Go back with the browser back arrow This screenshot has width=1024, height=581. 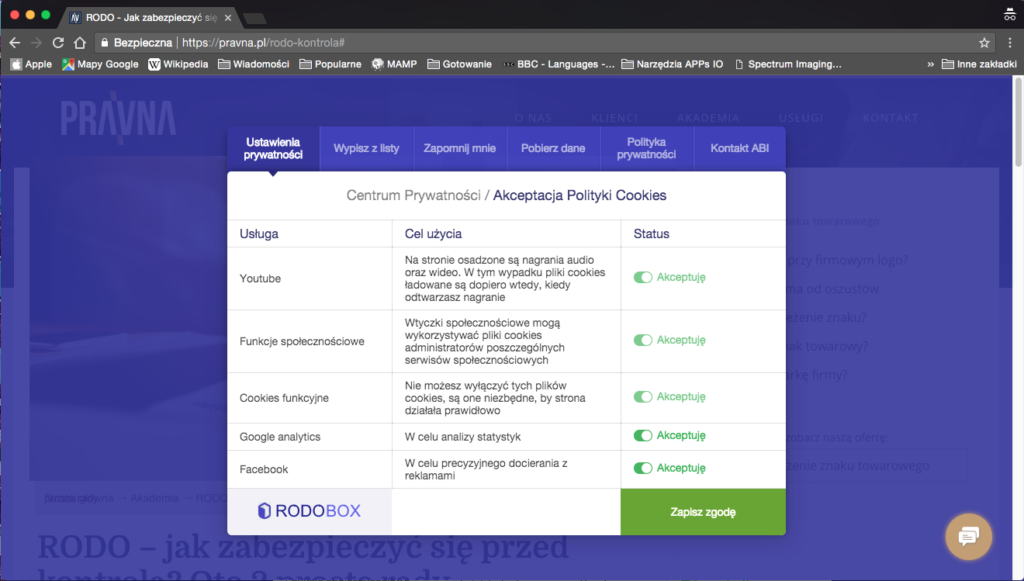[15, 43]
